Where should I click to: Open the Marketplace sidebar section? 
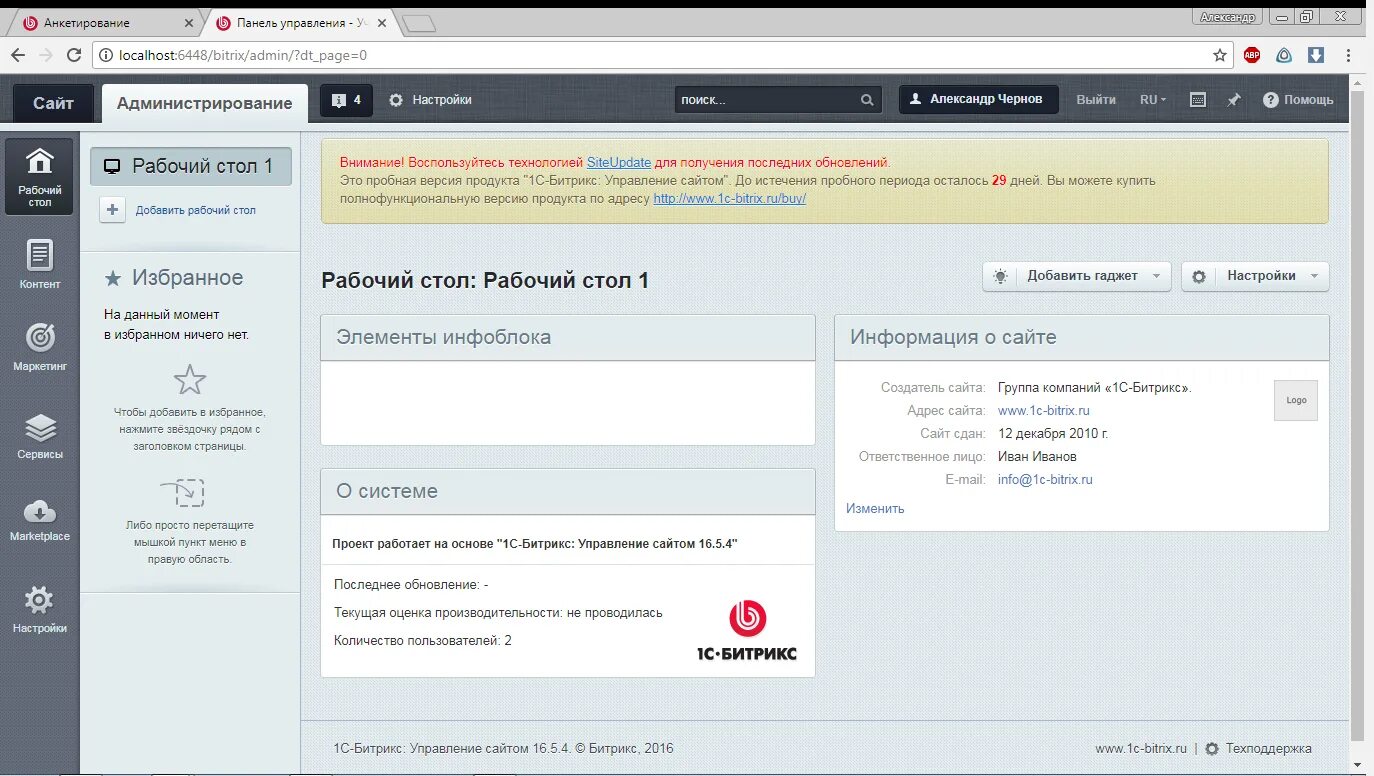tap(39, 519)
